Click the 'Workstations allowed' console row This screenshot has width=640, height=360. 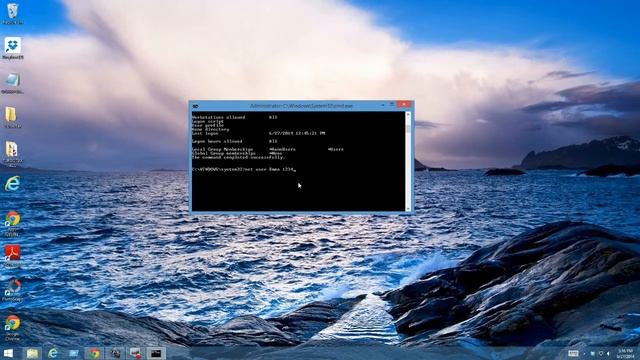pyautogui.click(x=235, y=117)
